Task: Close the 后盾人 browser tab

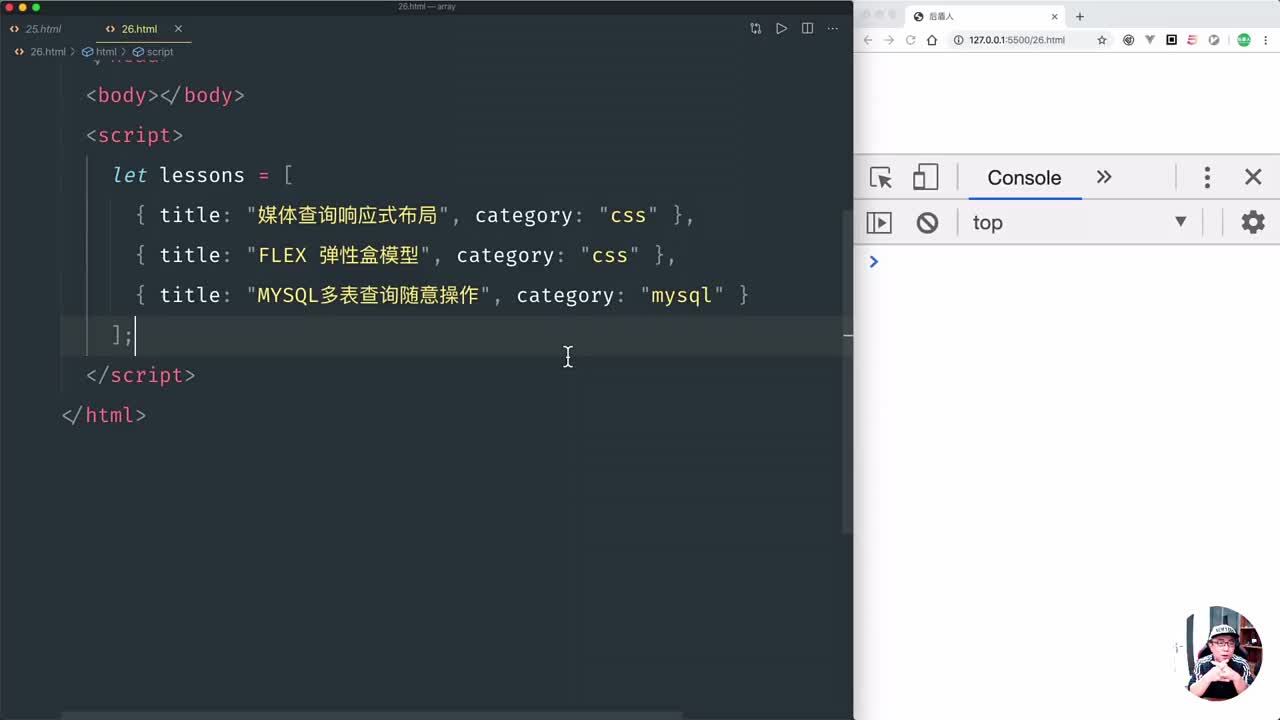Action: [1054, 16]
